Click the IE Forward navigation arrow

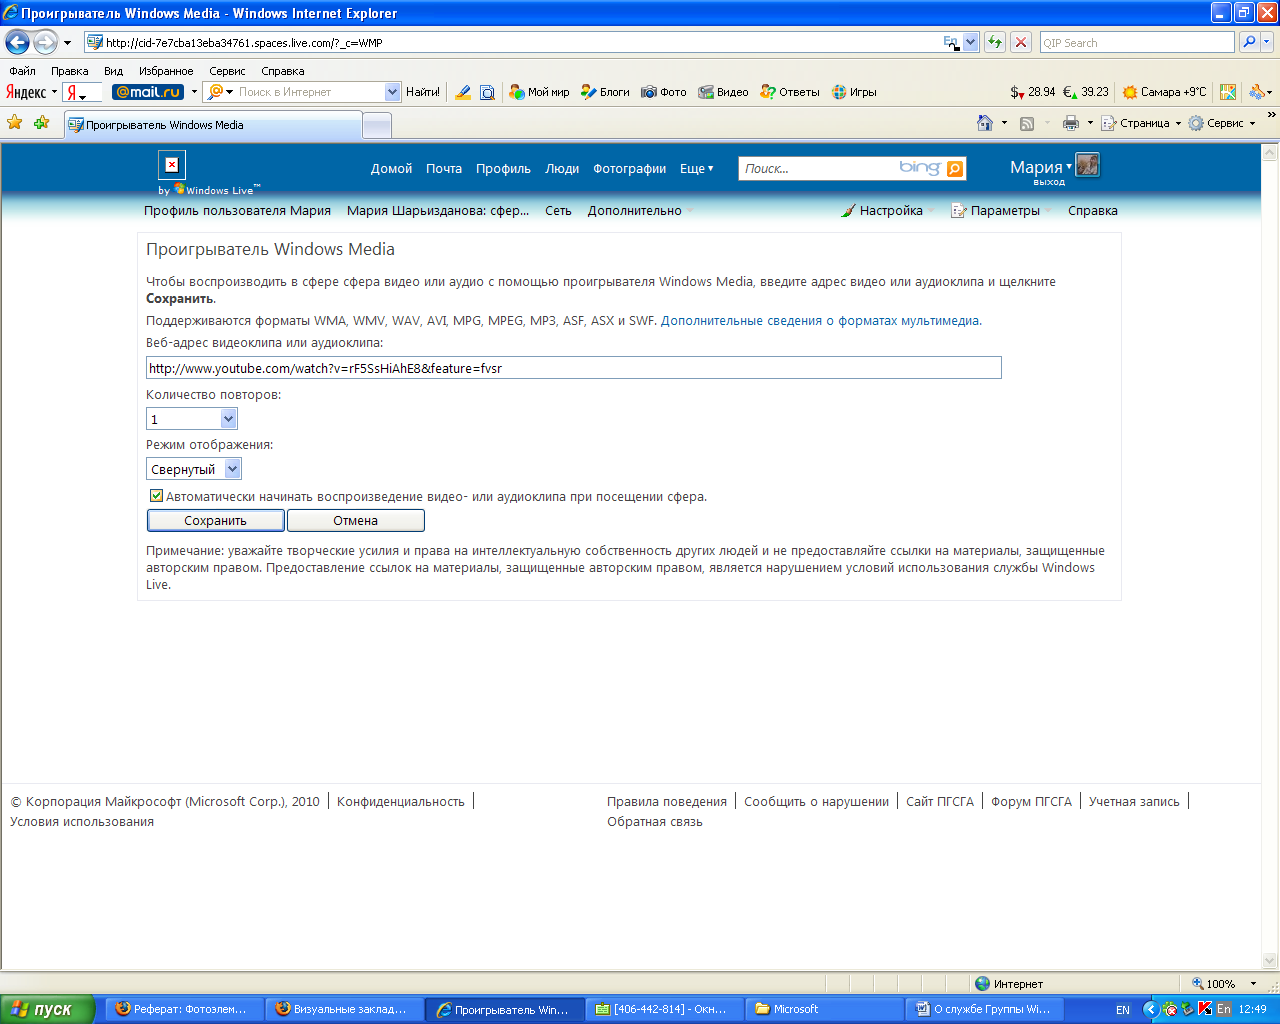coord(45,42)
